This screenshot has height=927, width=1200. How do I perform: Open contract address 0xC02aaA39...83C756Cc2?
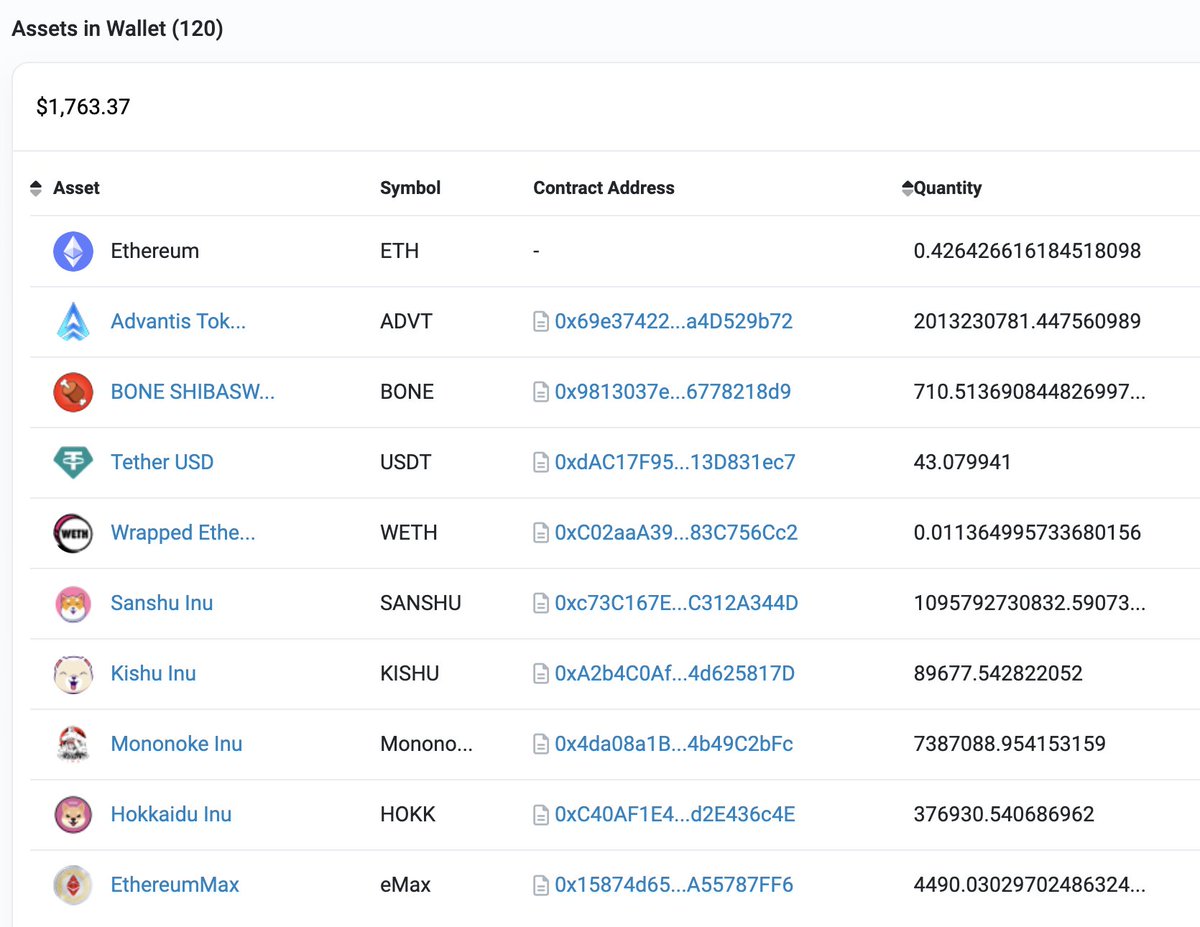point(676,533)
